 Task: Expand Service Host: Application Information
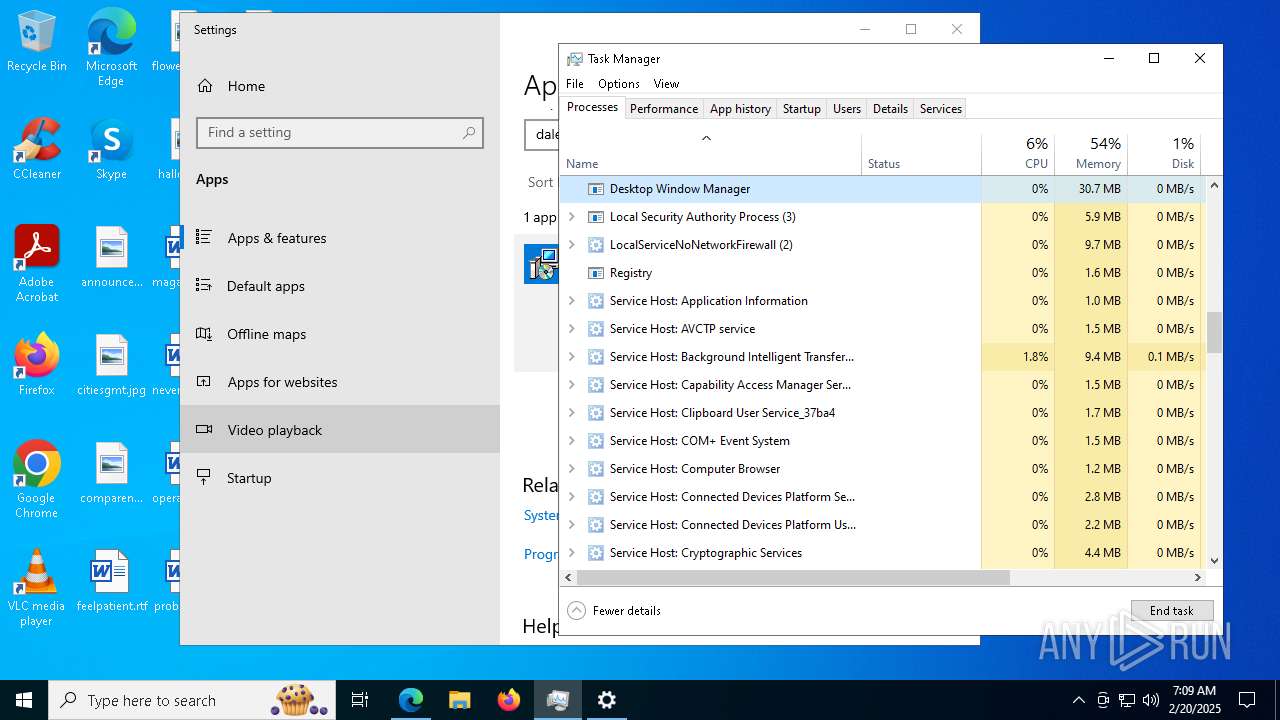click(572, 301)
